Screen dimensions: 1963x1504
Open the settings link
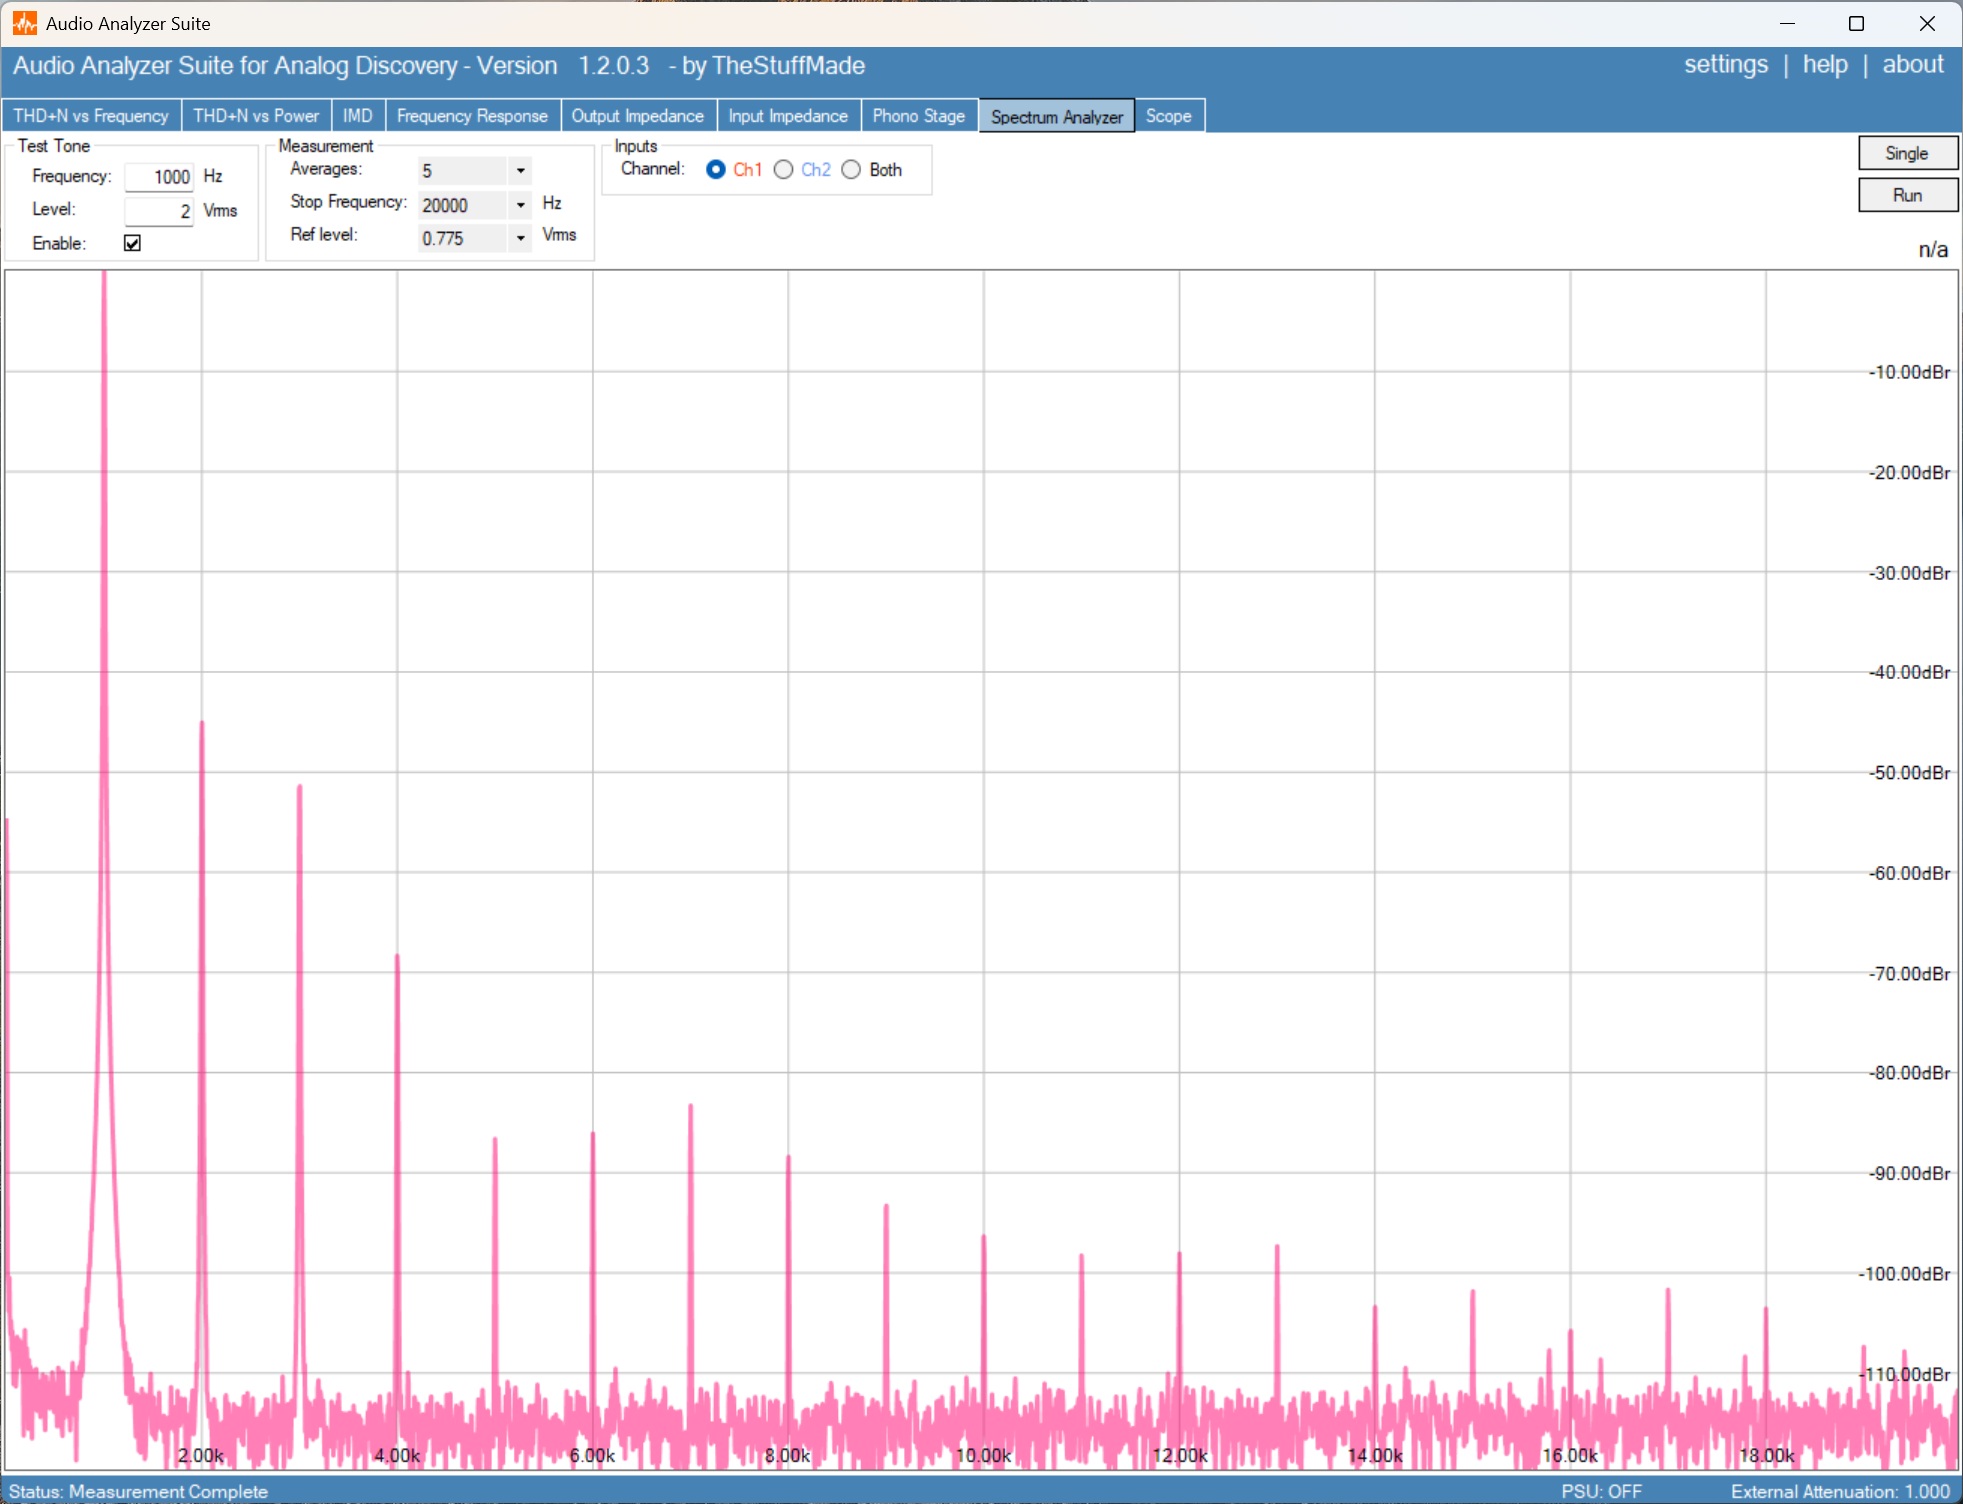pos(1726,65)
